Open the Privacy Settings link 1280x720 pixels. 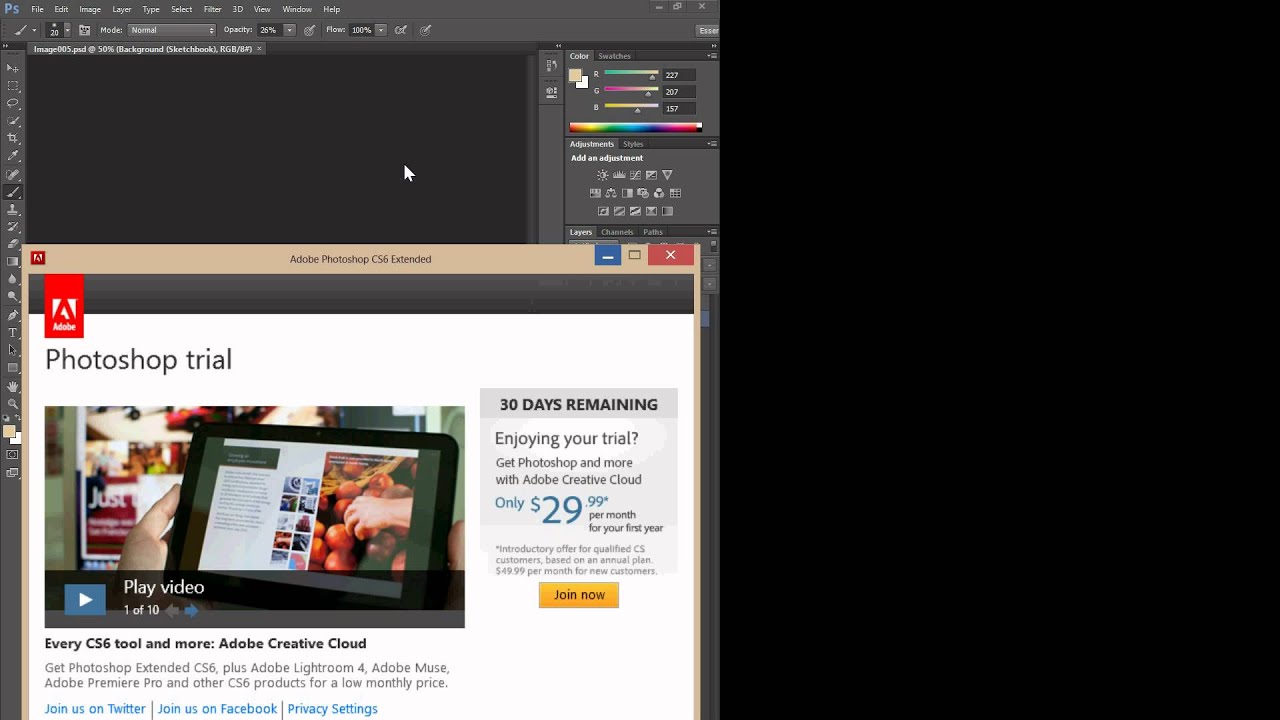click(x=332, y=709)
